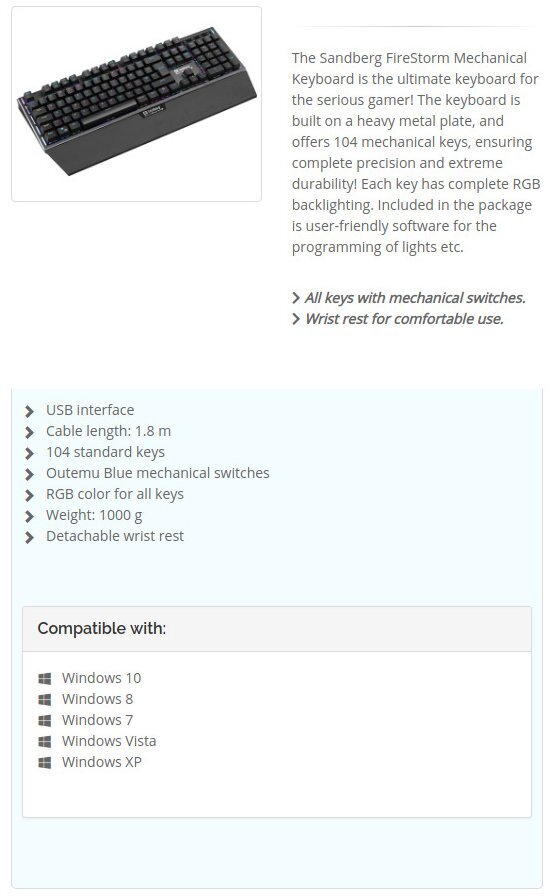This screenshot has height=896, width=549.
Task: Select 'All keys with mechanical switches' text
Action: pyautogui.click(x=415, y=298)
